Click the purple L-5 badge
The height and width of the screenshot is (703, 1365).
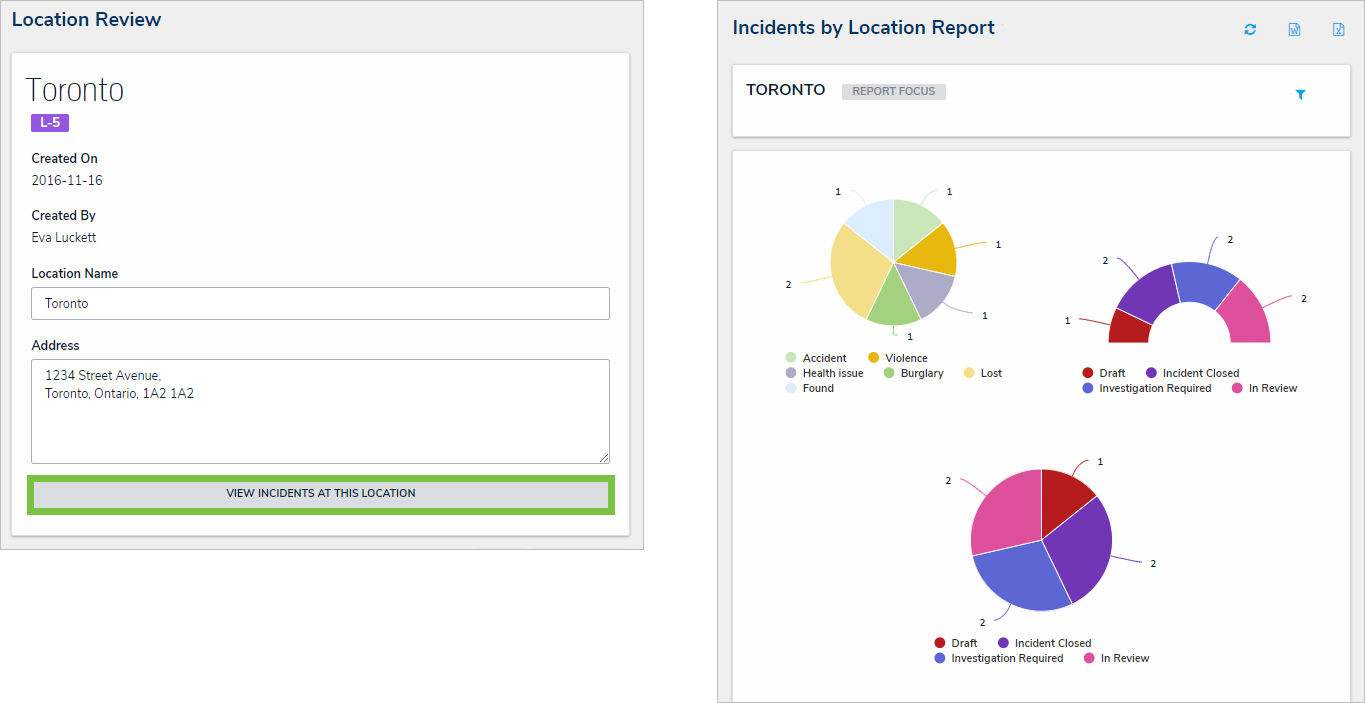point(50,123)
